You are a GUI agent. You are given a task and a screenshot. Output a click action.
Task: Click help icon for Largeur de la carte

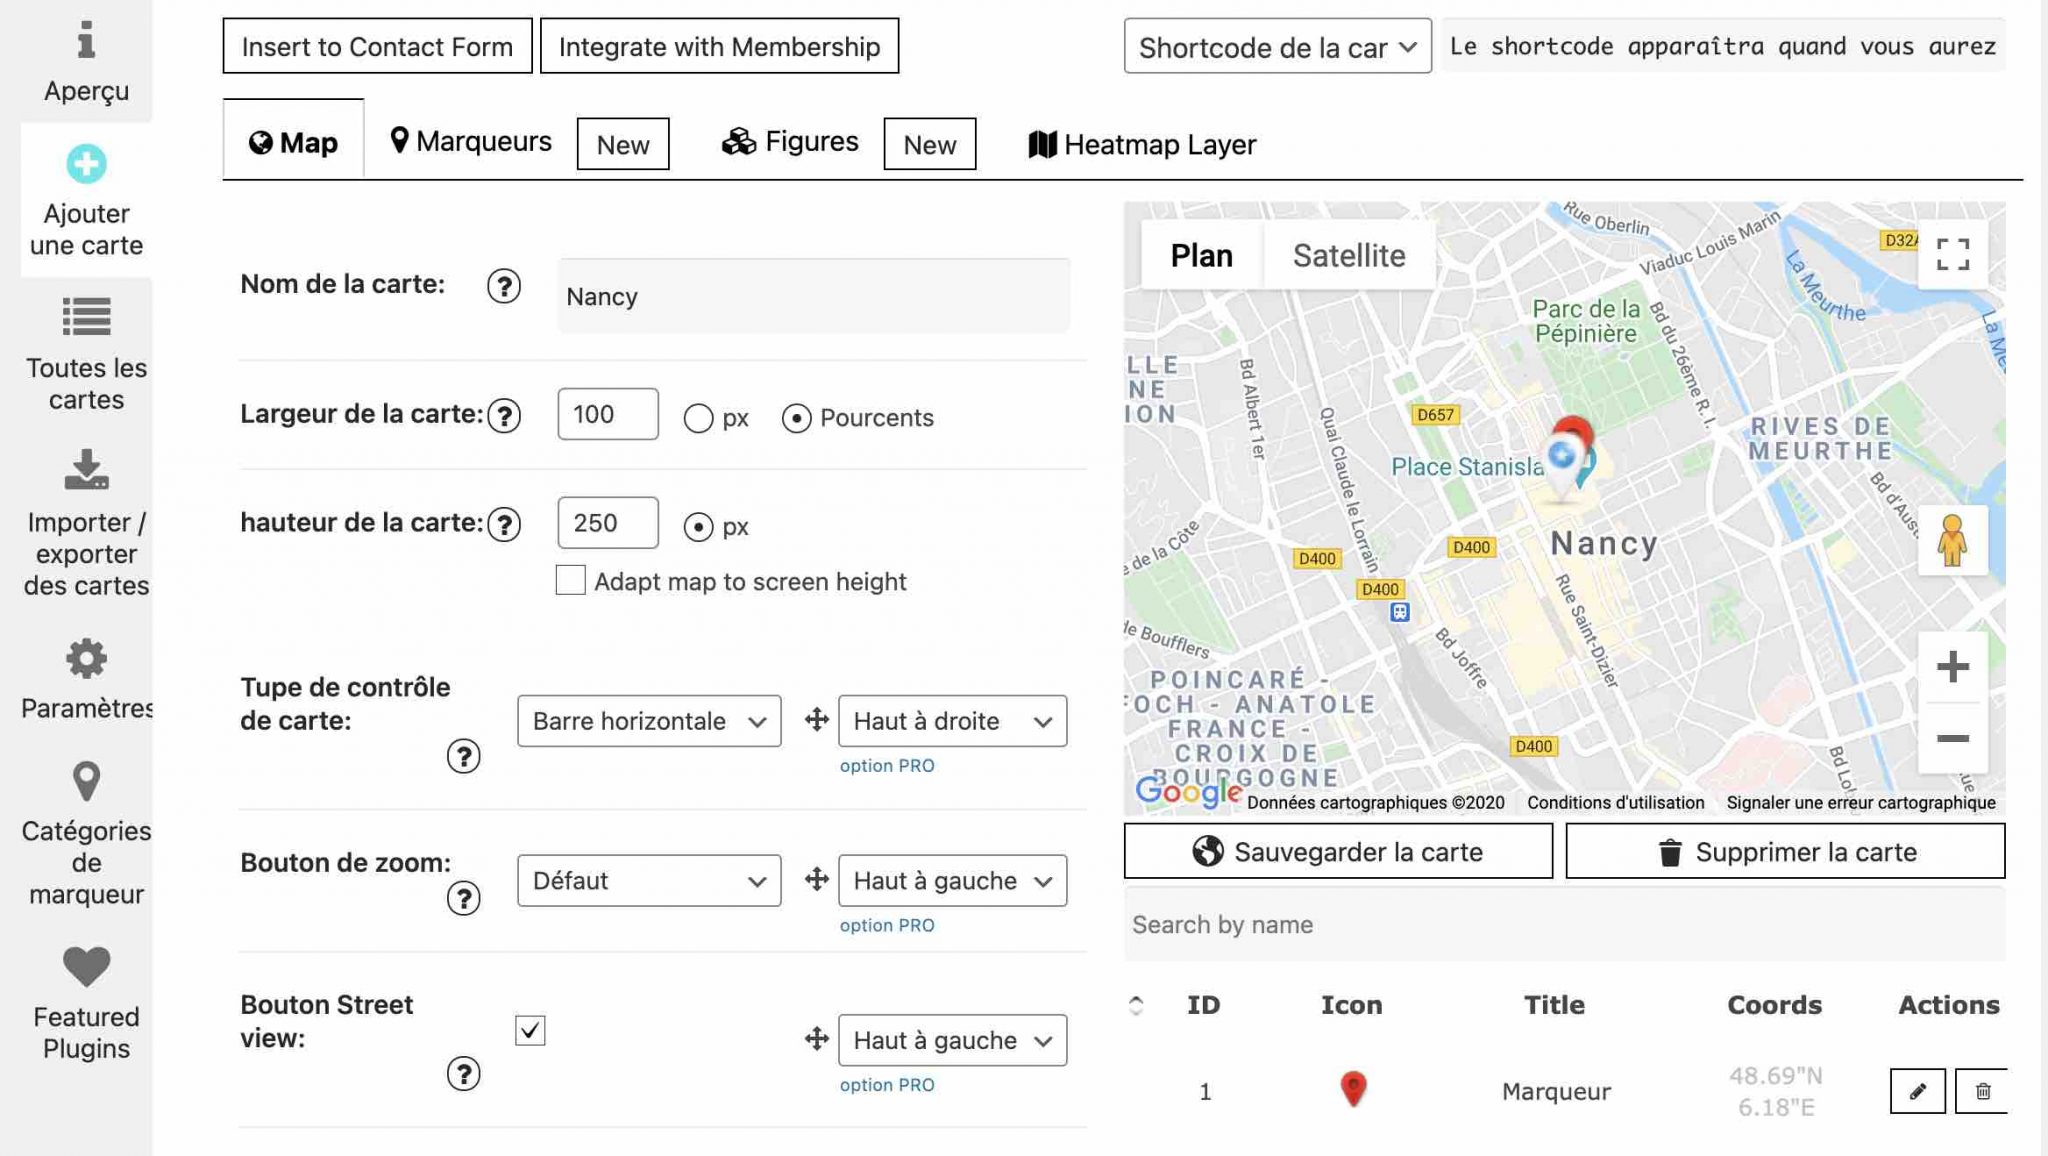coord(504,415)
